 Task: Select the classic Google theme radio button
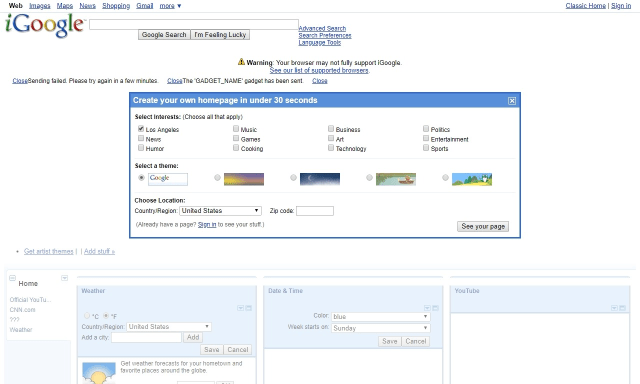tap(141, 178)
